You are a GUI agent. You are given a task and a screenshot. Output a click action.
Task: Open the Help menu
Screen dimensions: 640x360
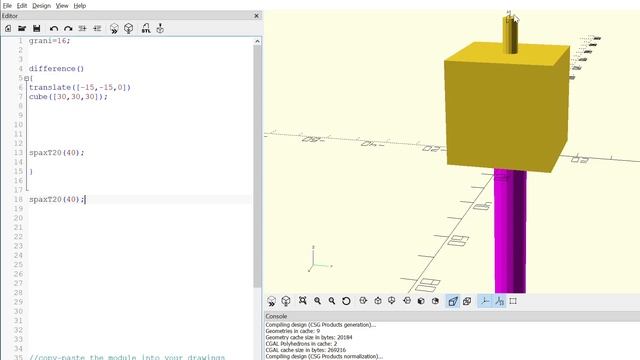pyautogui.click(x=80, y=6)
